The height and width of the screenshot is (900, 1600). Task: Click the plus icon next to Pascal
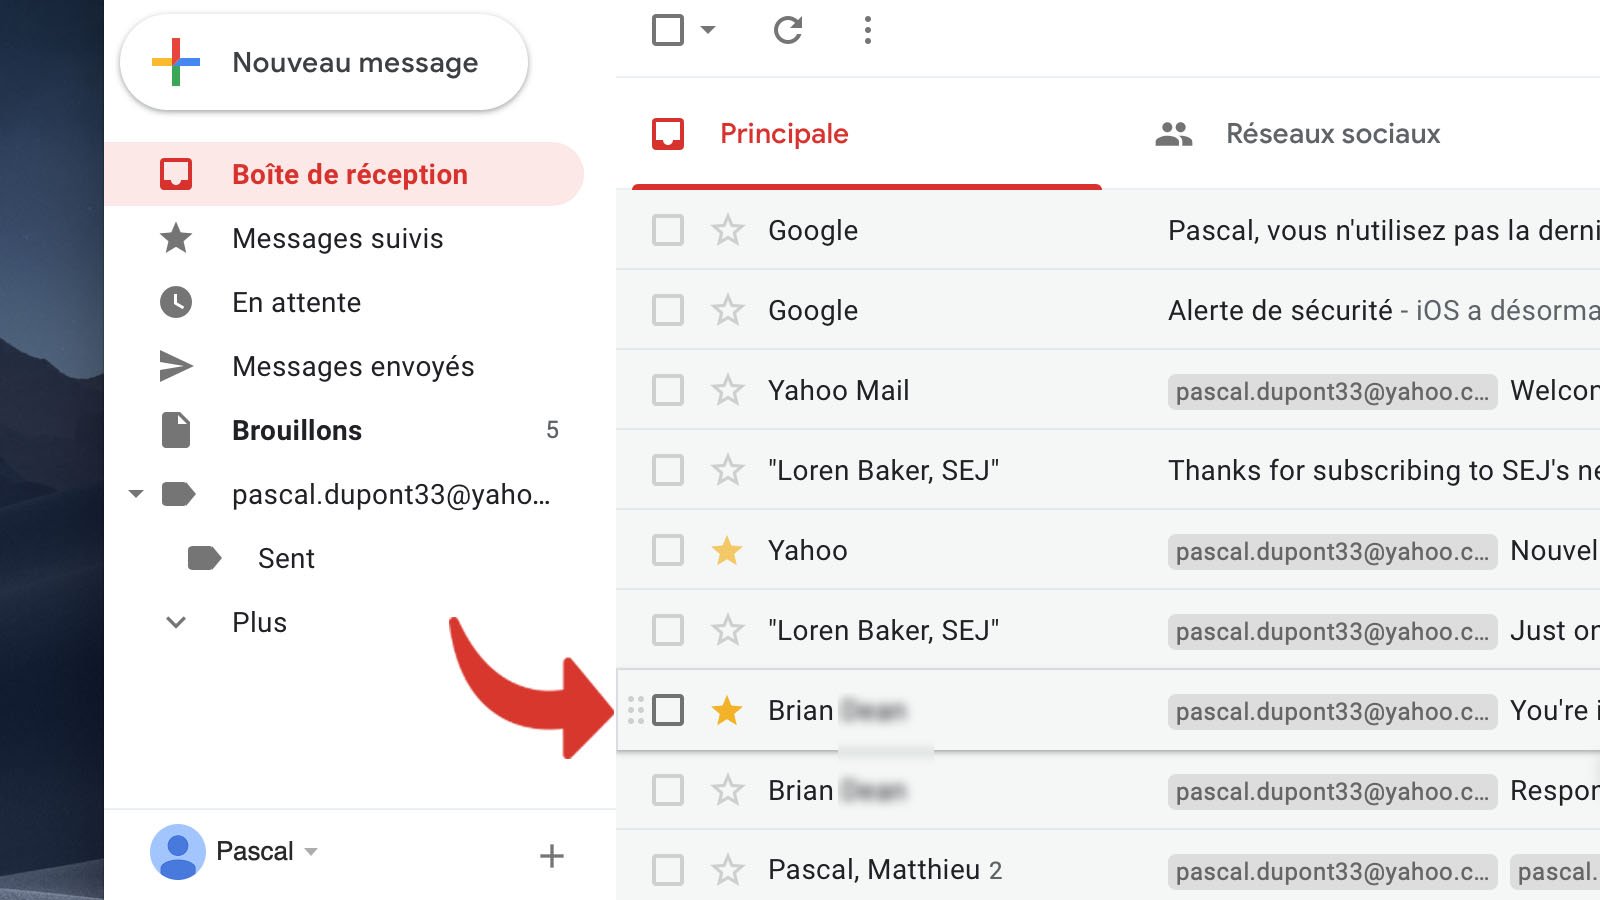pos(551,855)
